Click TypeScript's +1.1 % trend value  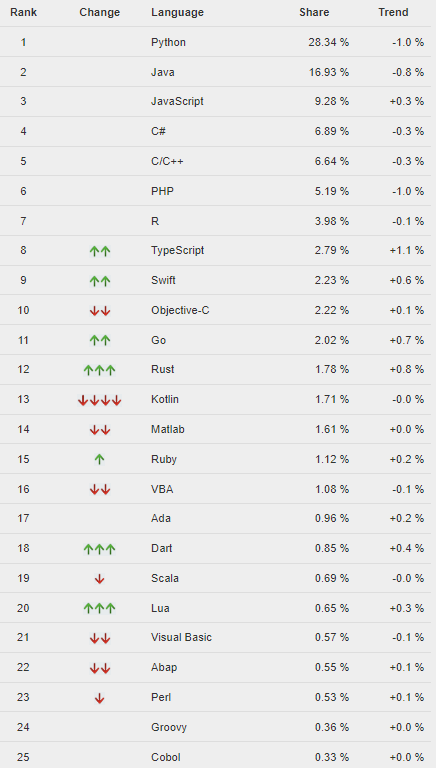pos(407,250)
